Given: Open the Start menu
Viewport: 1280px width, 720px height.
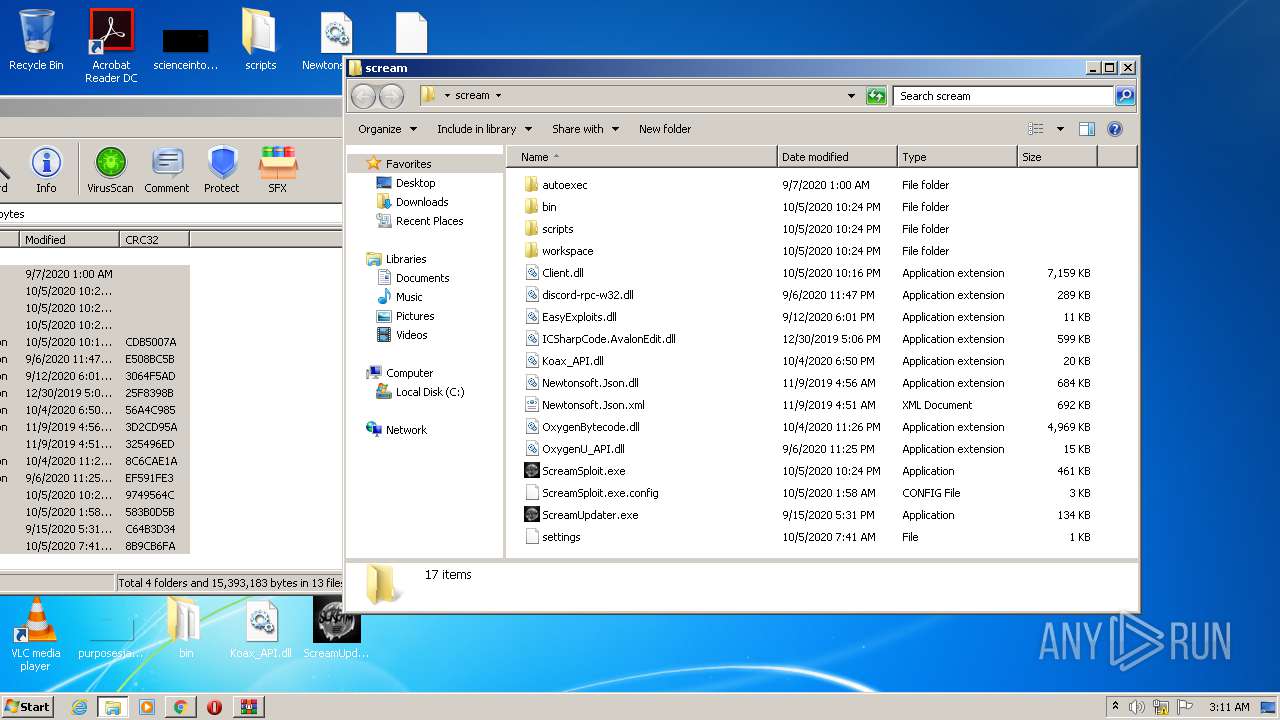Looking at the screenshot, I should pyautogui.click(x=27, y=707).
